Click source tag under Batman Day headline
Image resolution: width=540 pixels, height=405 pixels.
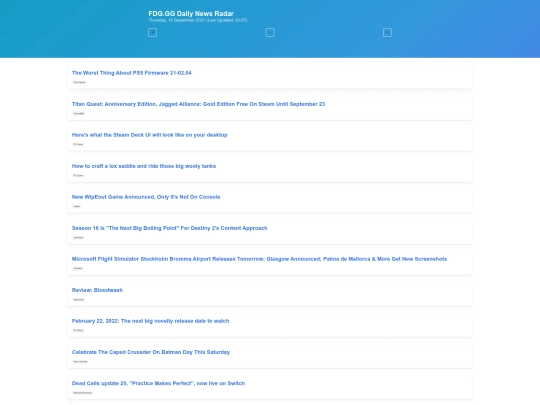coord(80,361)
